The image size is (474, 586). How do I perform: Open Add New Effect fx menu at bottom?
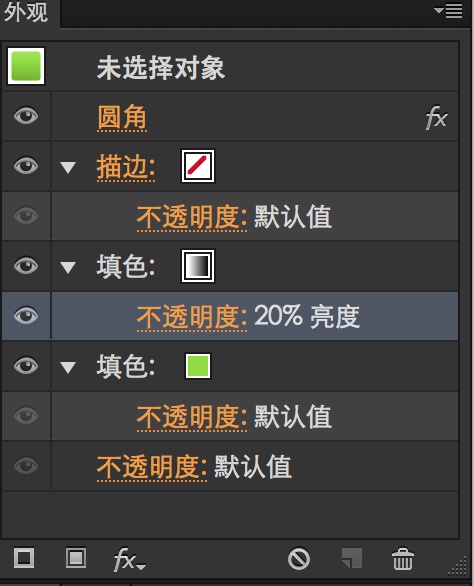click(x=129, y=559)
